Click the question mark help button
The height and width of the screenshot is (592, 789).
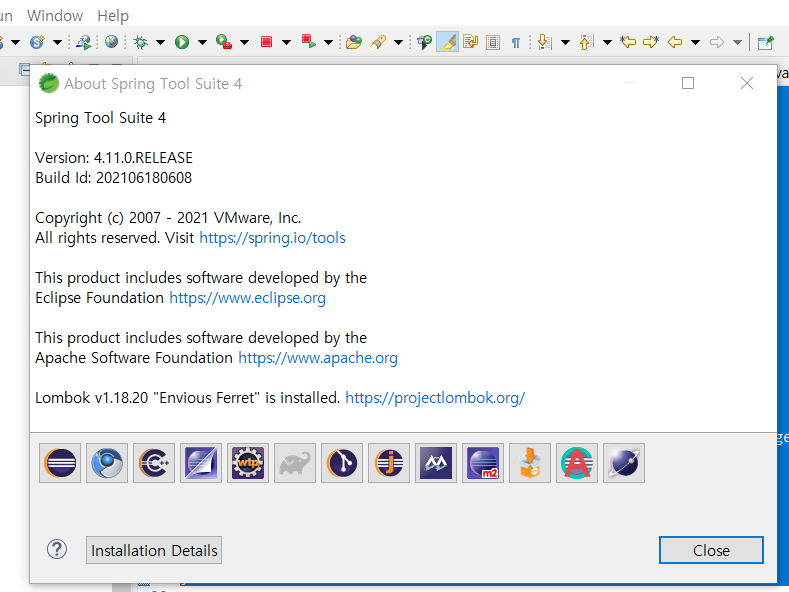pyautogui.click(x=57, y=549)
